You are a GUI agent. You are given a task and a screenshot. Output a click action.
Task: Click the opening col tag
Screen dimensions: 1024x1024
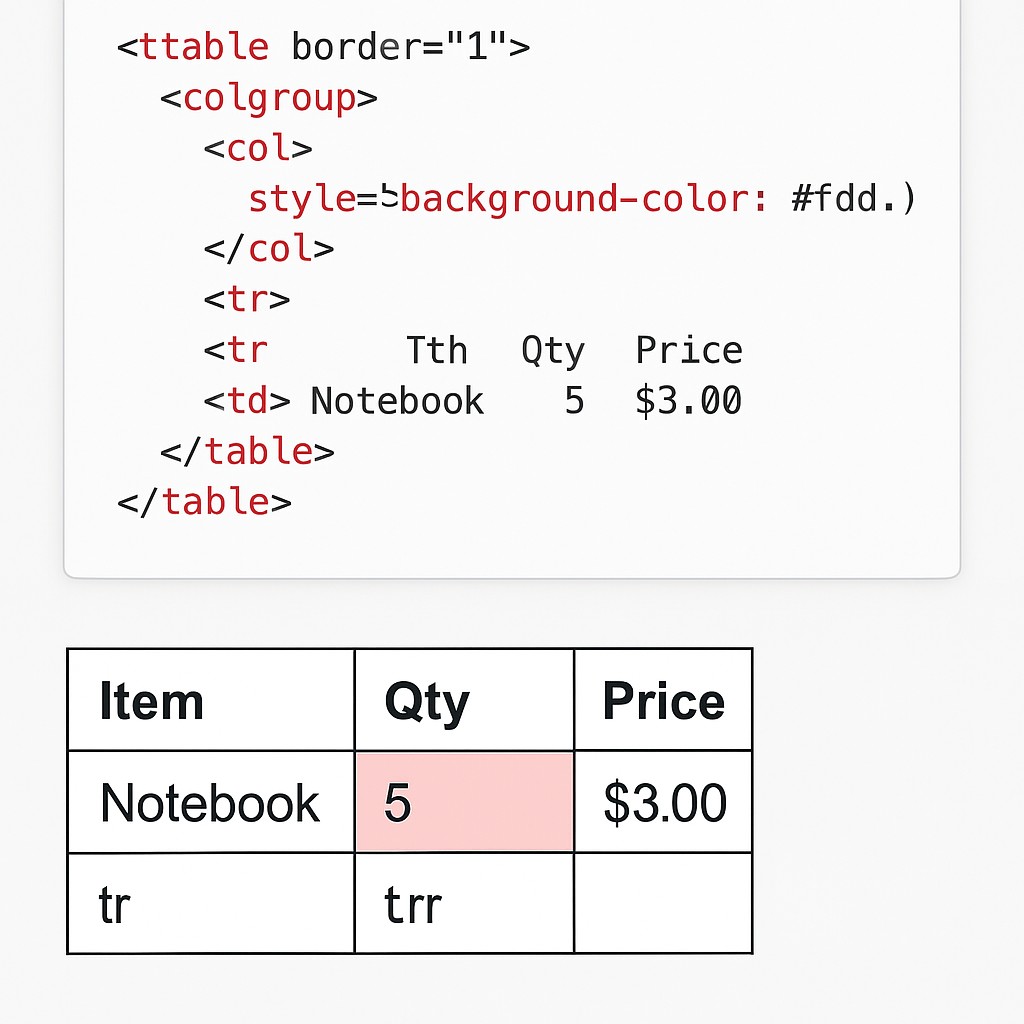pyautogui.click(x=258, y=148)
